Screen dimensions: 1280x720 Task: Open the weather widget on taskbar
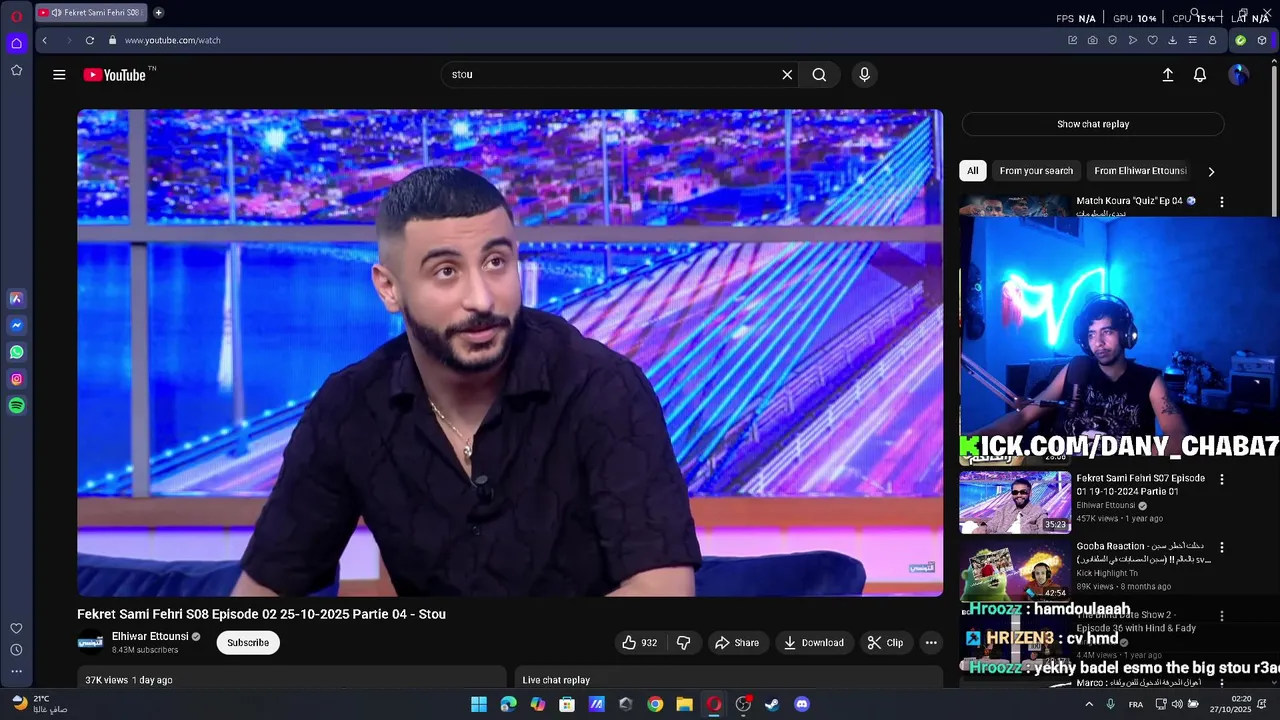click(40, 704)
